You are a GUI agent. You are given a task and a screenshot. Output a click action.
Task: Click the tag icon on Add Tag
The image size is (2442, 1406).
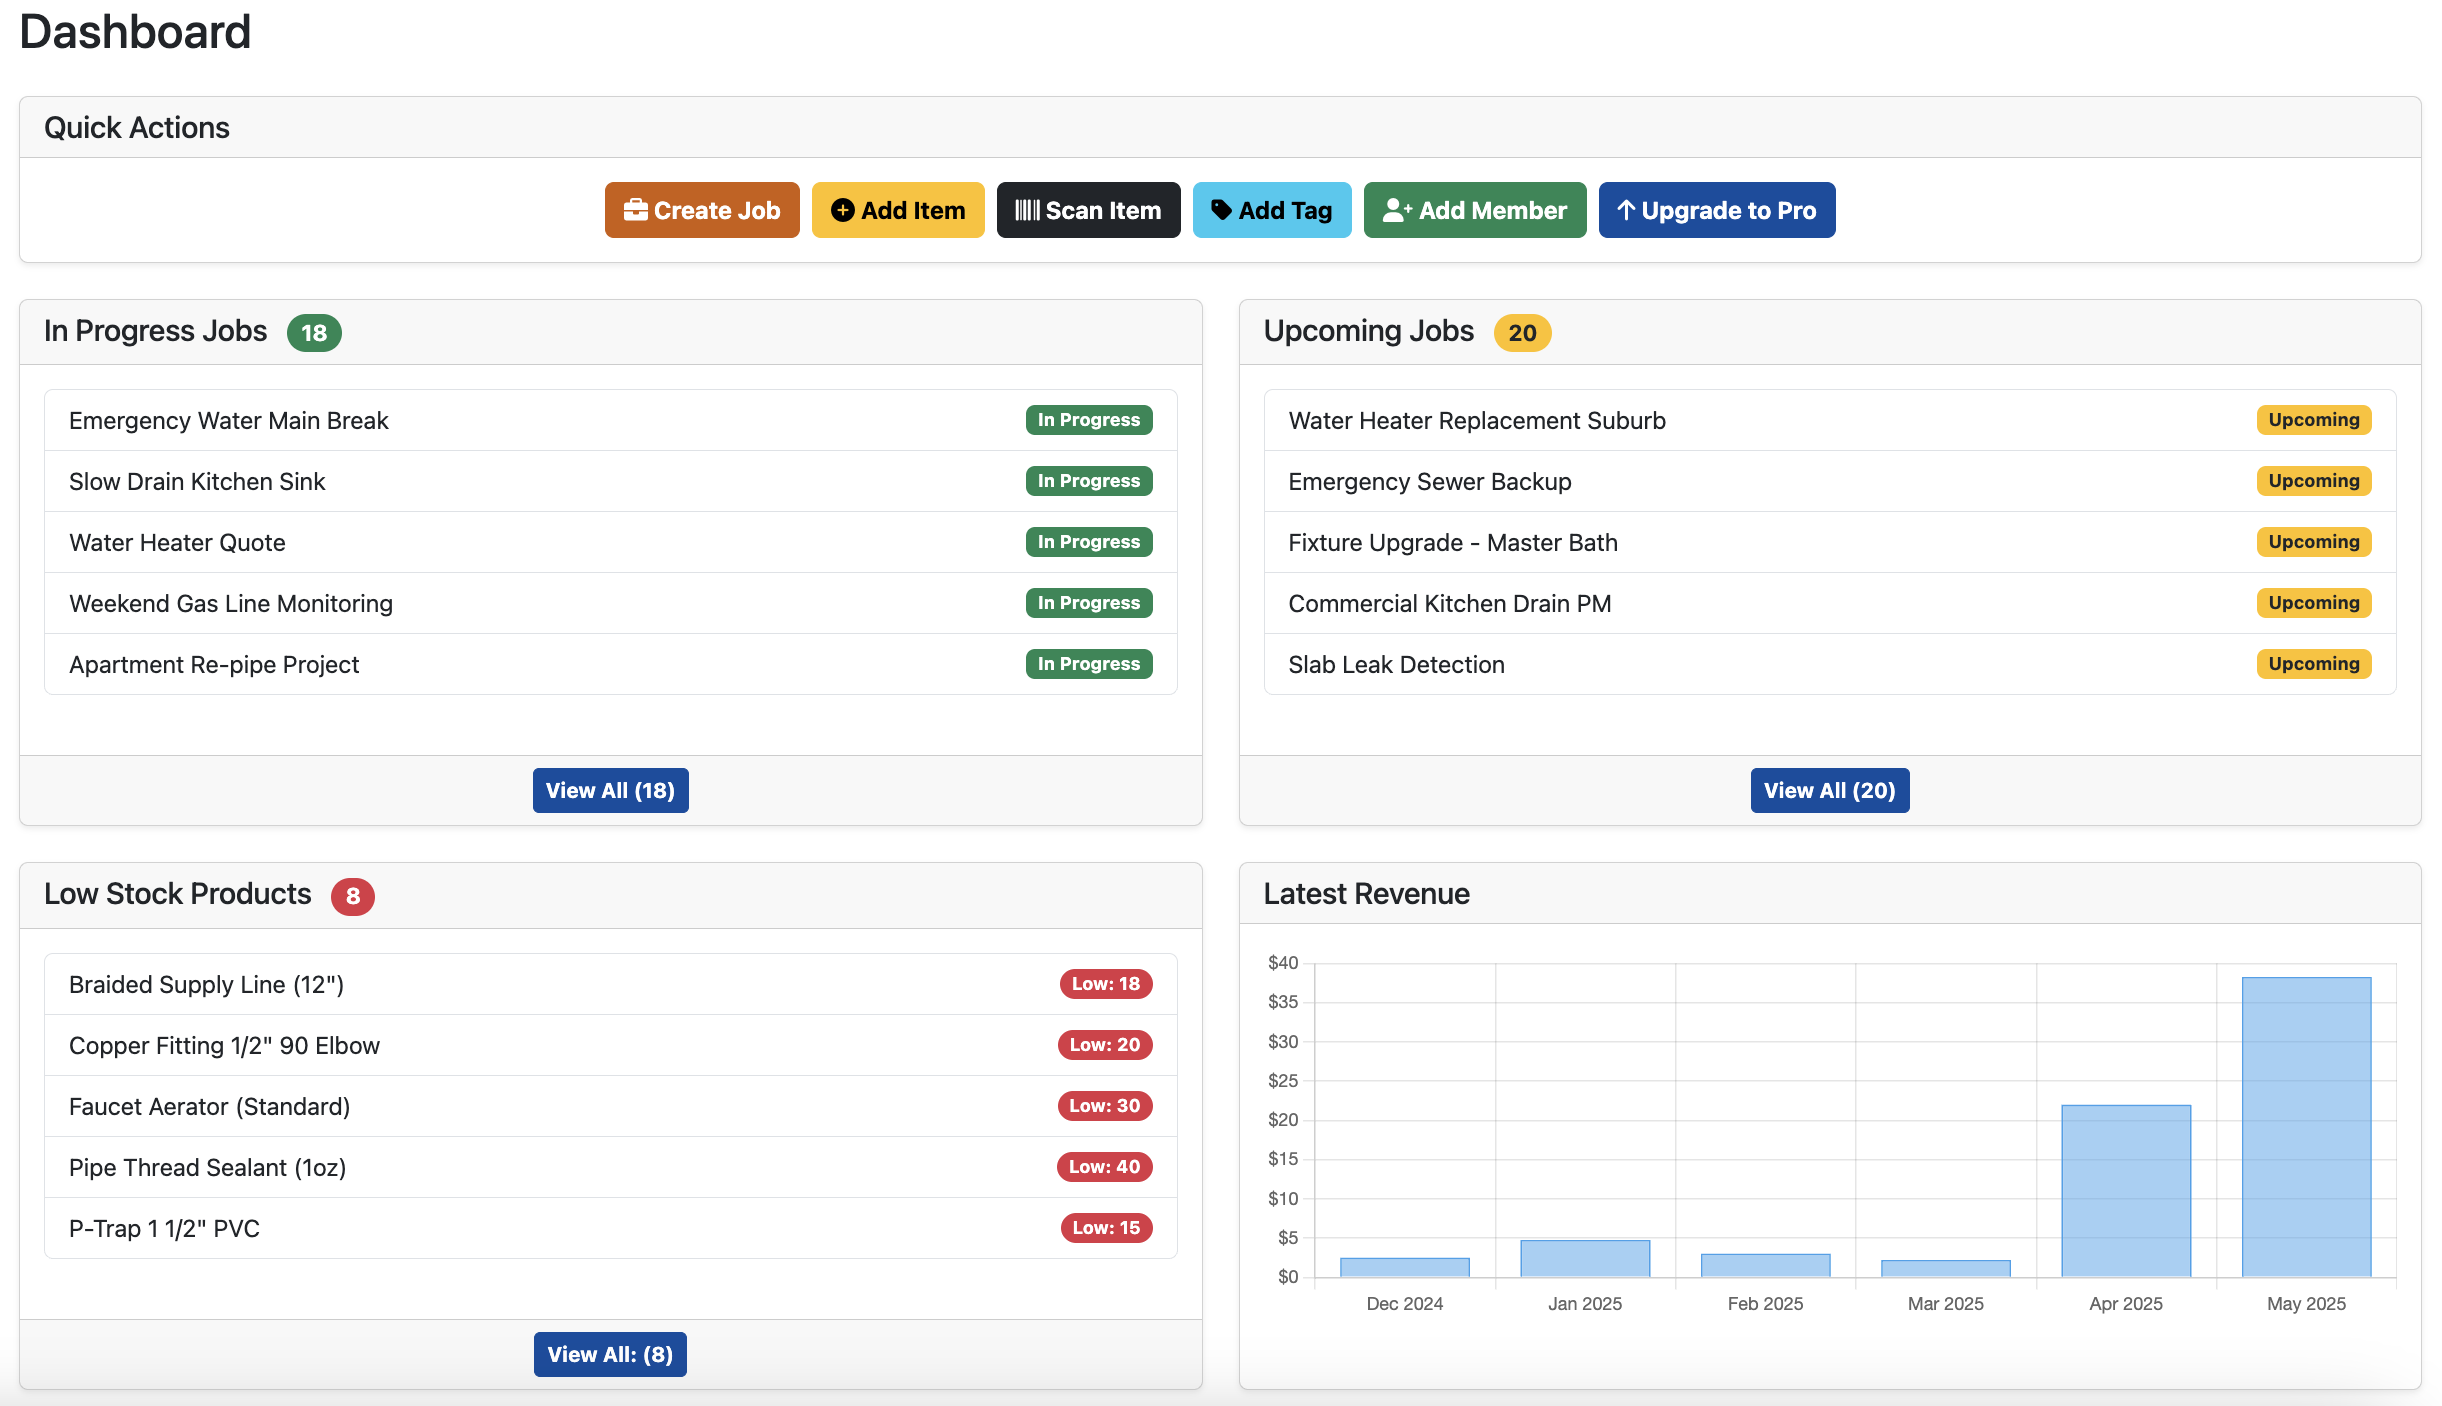click(1222, 210)
